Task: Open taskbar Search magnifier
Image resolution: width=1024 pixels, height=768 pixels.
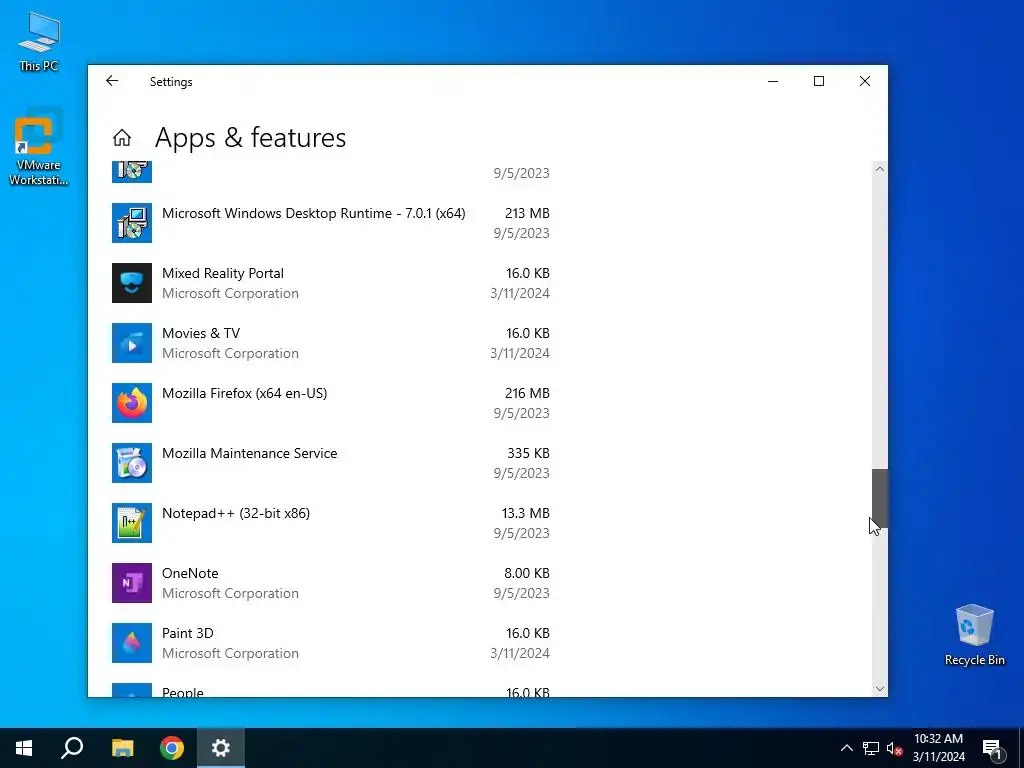Action: [x=72, y=748]
